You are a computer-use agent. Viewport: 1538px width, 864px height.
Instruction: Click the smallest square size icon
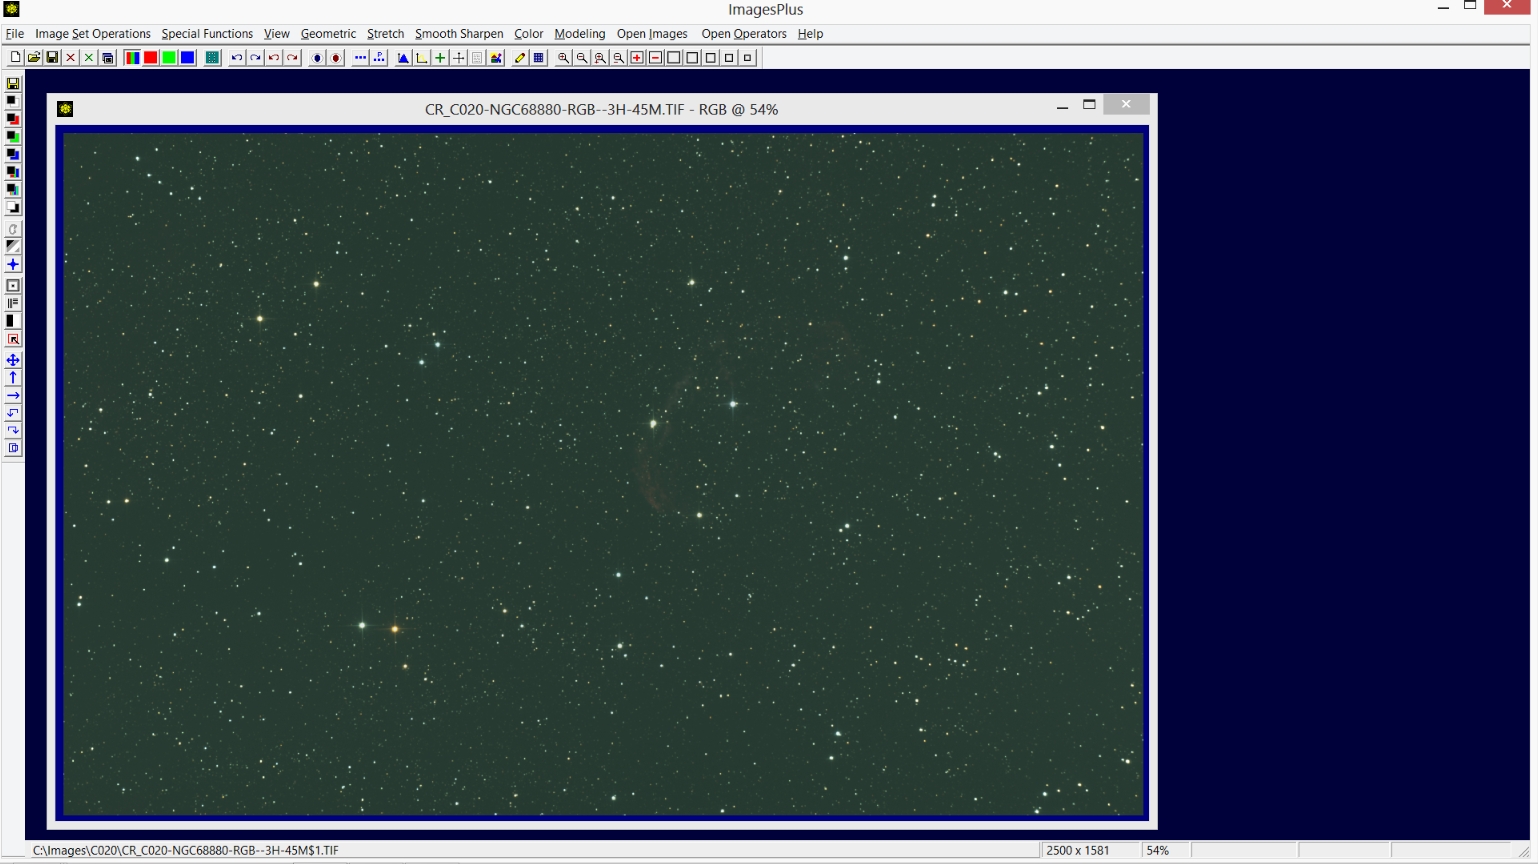click(x=747, y=58)
